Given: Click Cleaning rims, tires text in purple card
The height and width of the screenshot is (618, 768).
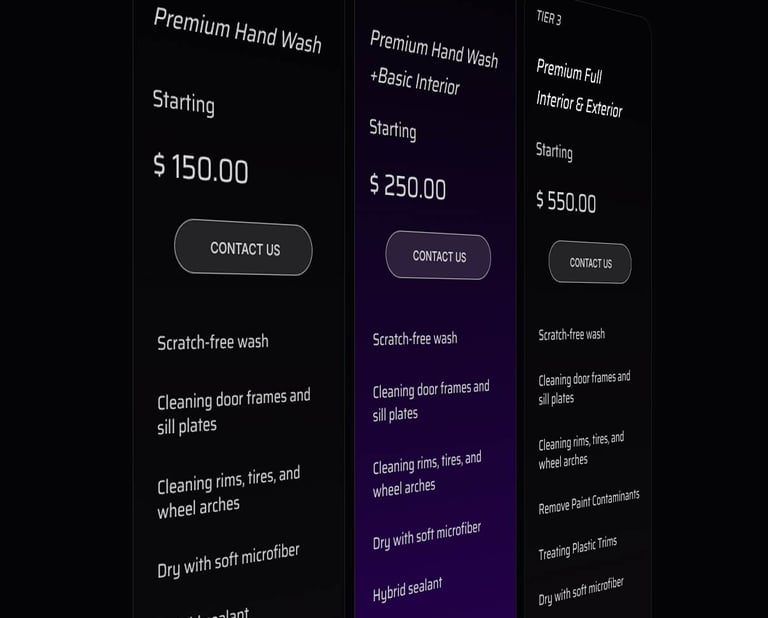Looking at the screenshot, I should pyautogui.click(x=427, y=474).
